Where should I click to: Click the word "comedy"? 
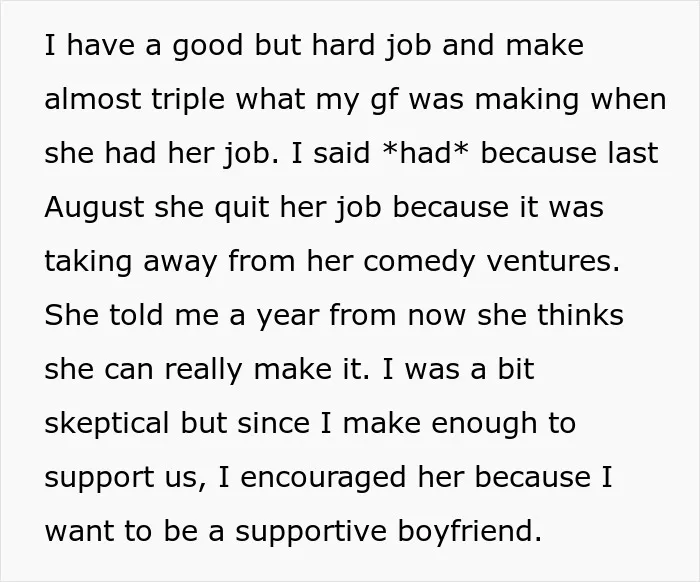coord(419,262)
